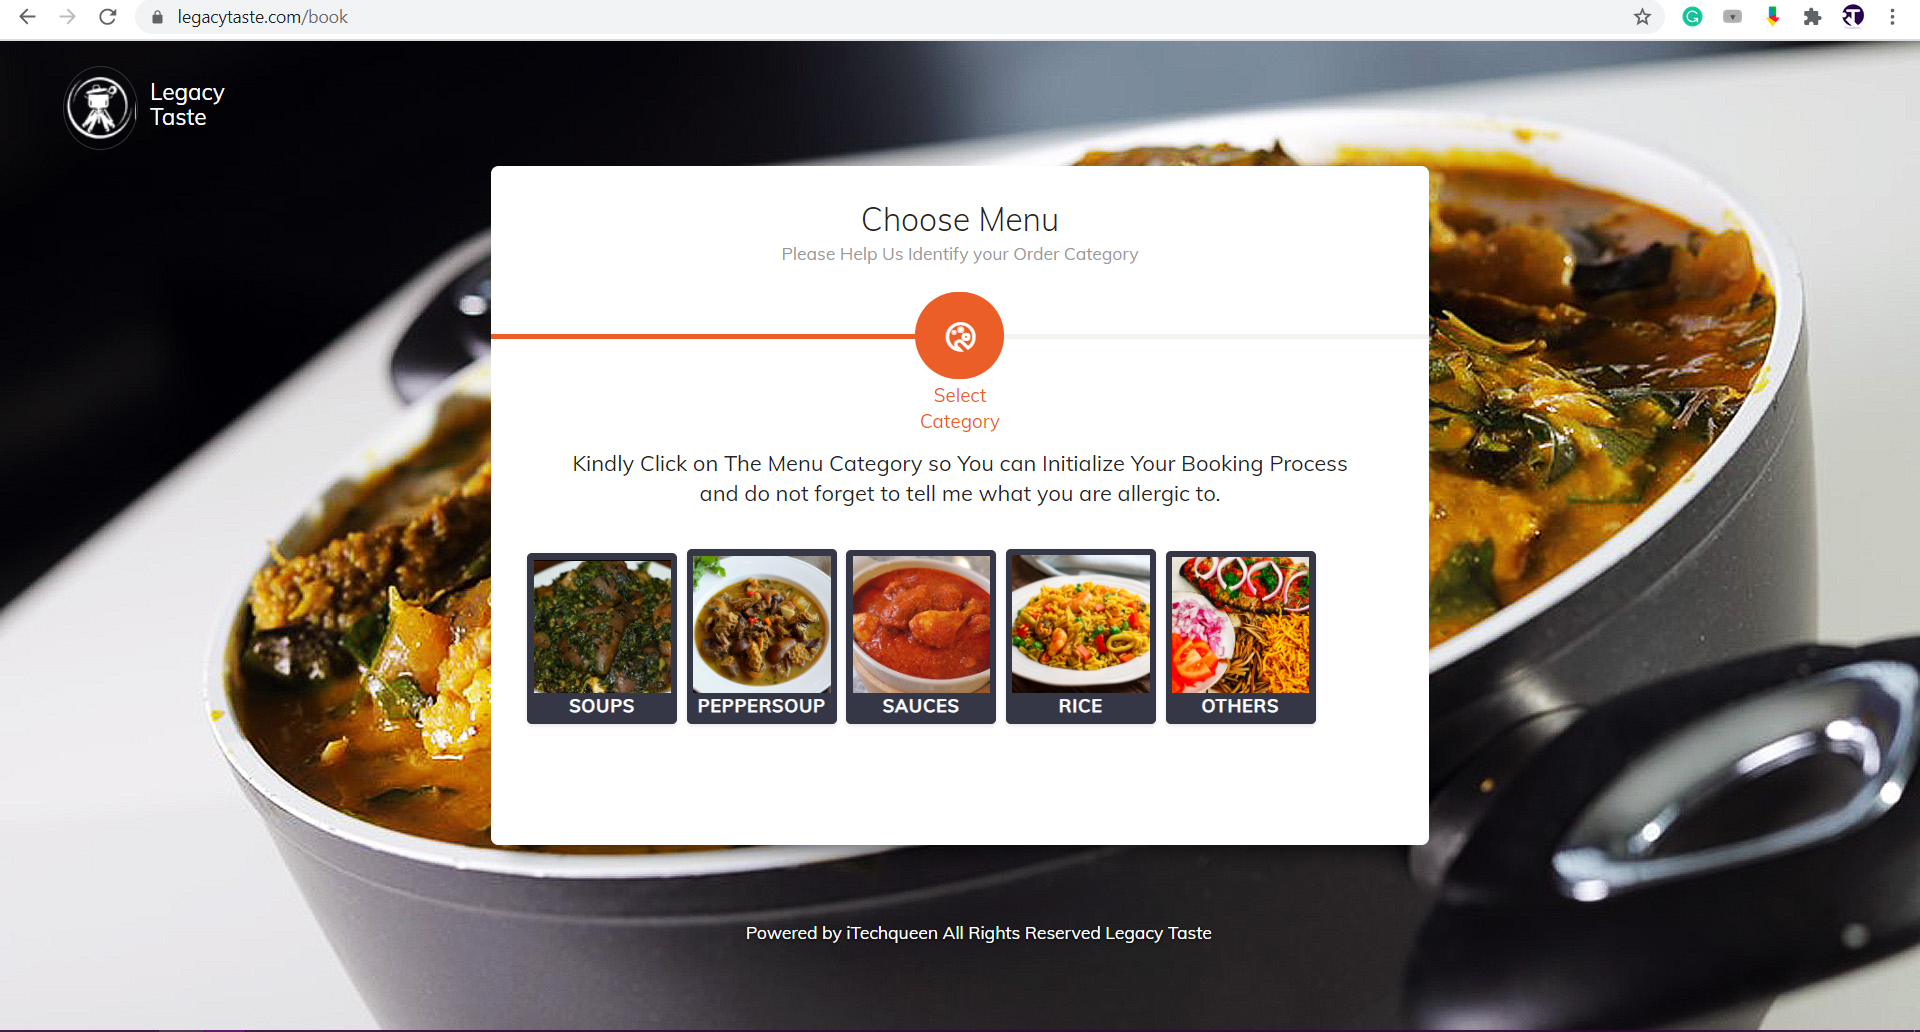Click the orange progress bar line
The width and height of the screenshot is (1920, 1032).
(703, 336)
